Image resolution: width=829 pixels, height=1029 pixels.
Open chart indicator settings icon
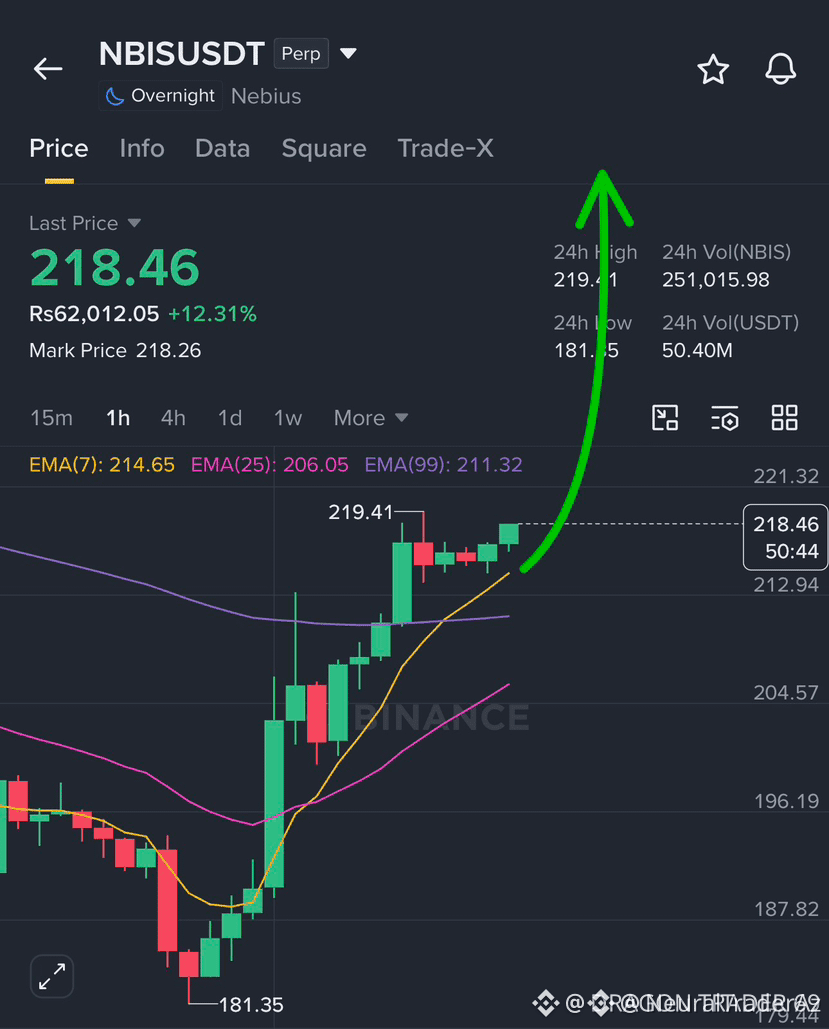click(725, 417)
